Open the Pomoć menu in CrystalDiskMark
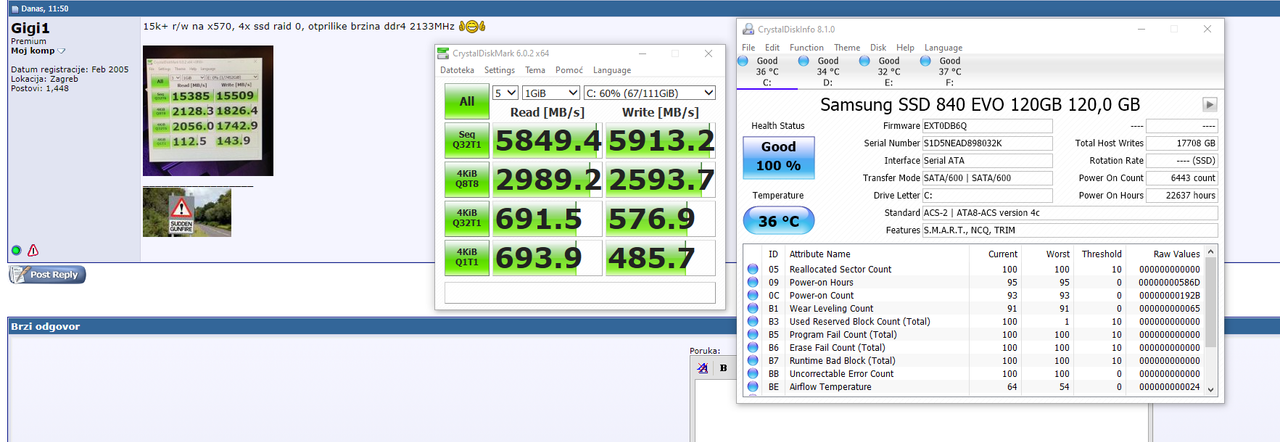This screenshot has height=442, width=1280. point(569,70)
